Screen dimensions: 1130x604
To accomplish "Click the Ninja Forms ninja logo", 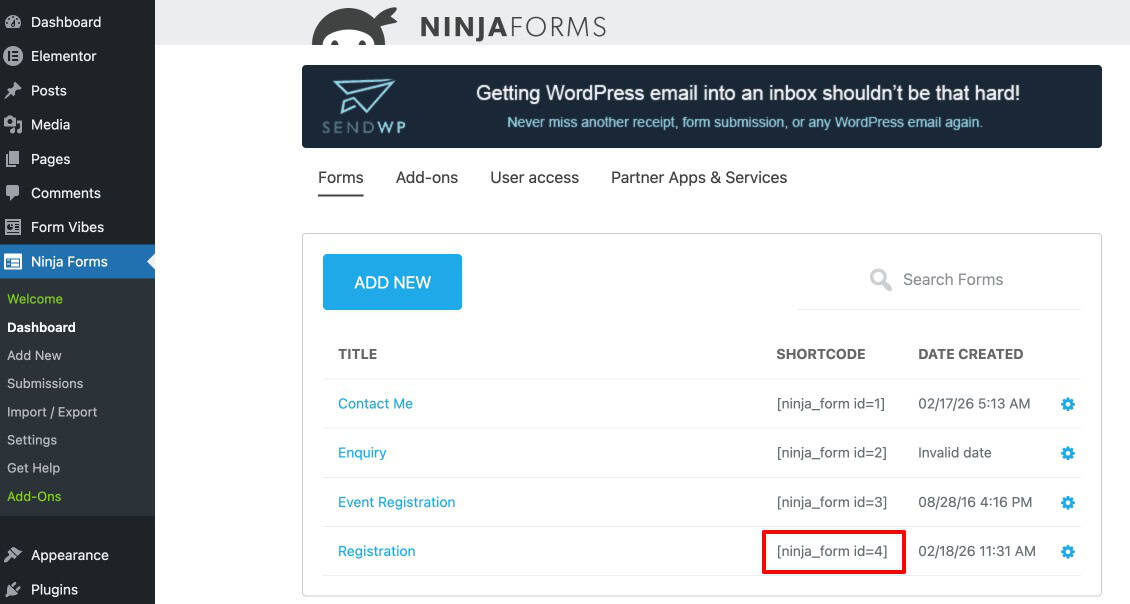I will (353, 27).
